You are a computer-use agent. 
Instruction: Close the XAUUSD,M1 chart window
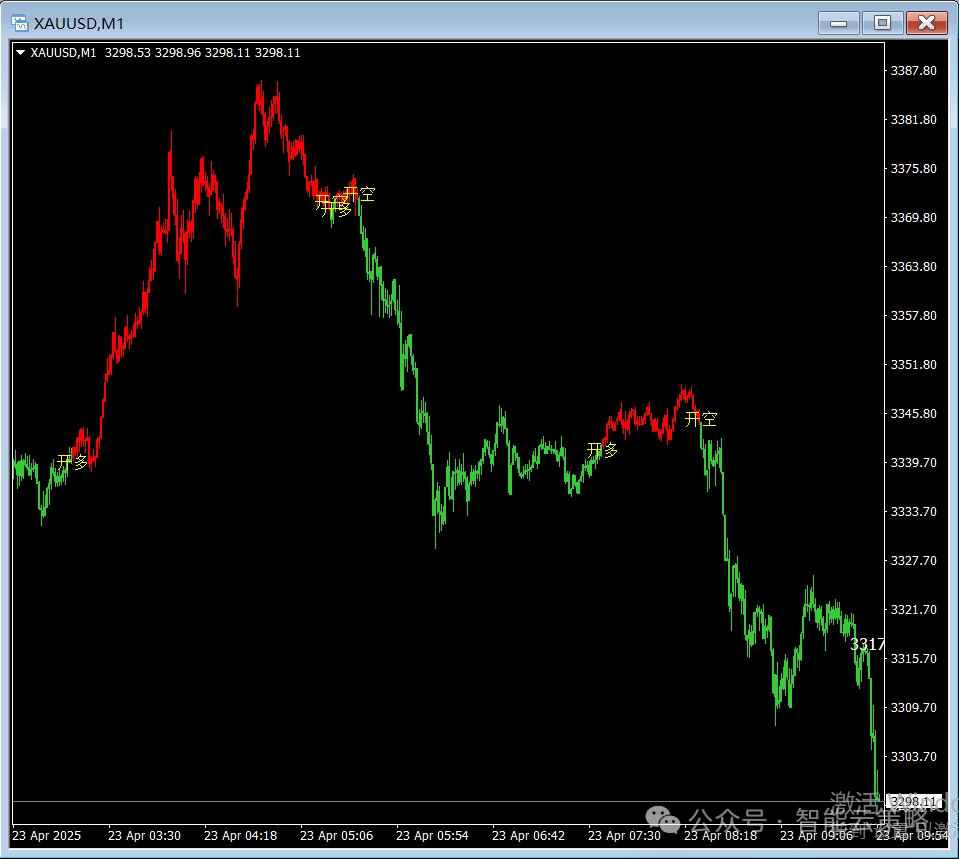click(x=927, y=23)
